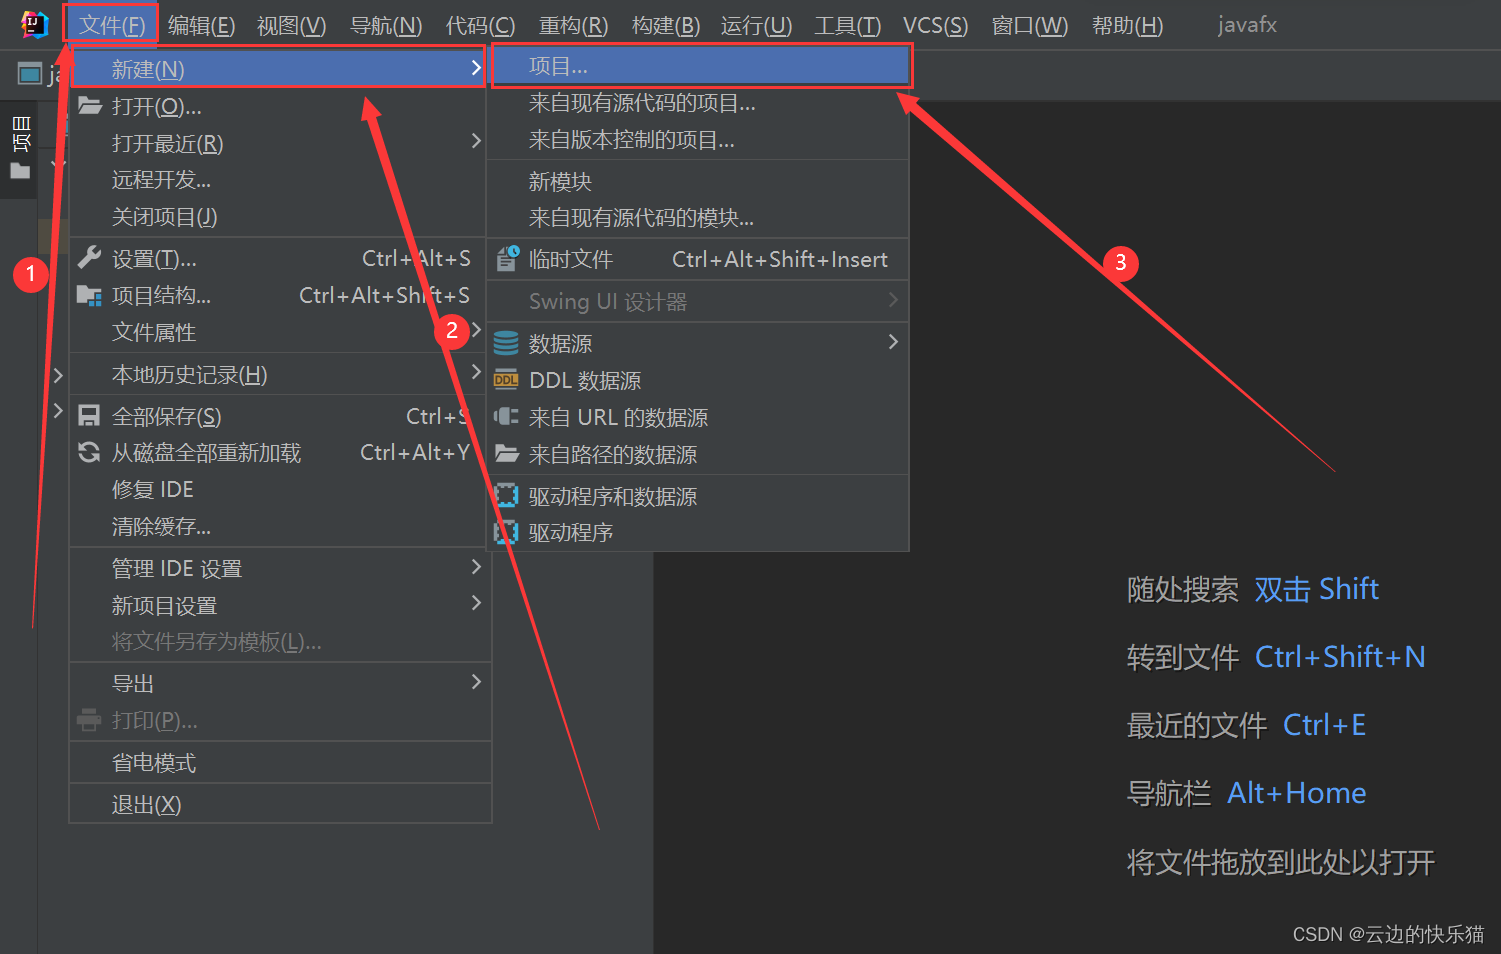This screenshot has height=954, width=1501.
Task: Open the 帮助(H) menu
Action: (x=1128, y=25)
